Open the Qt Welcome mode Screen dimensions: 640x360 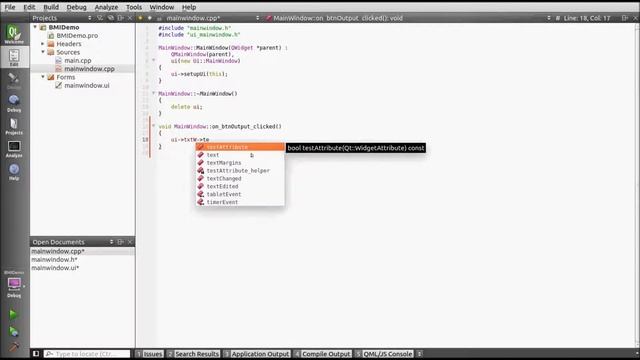[x=14, y=34]
